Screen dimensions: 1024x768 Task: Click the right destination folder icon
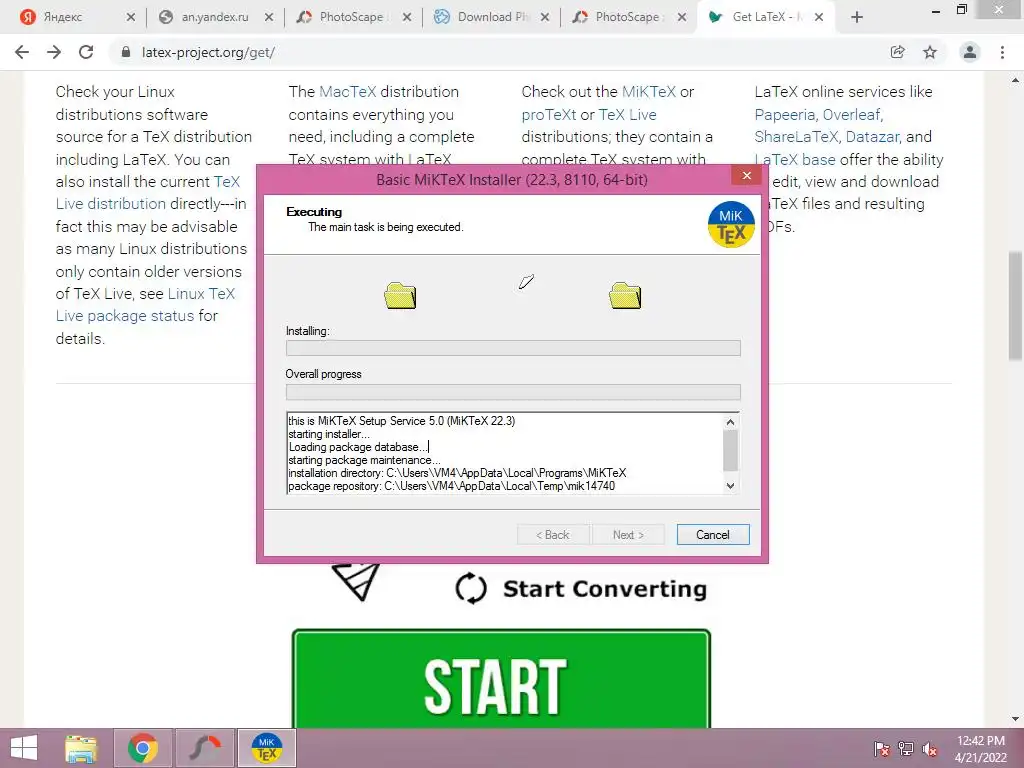click(x=625, y=295)
